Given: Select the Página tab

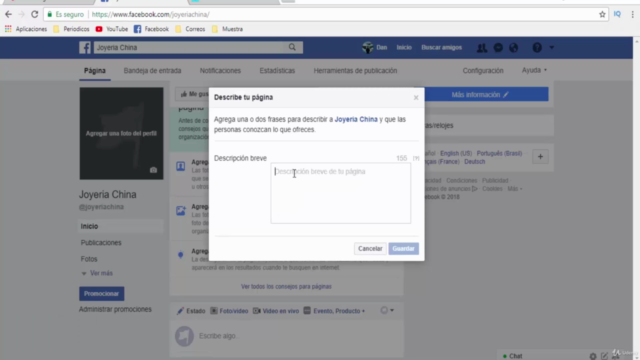Looking at the screenshot, I should coord(95,71).
